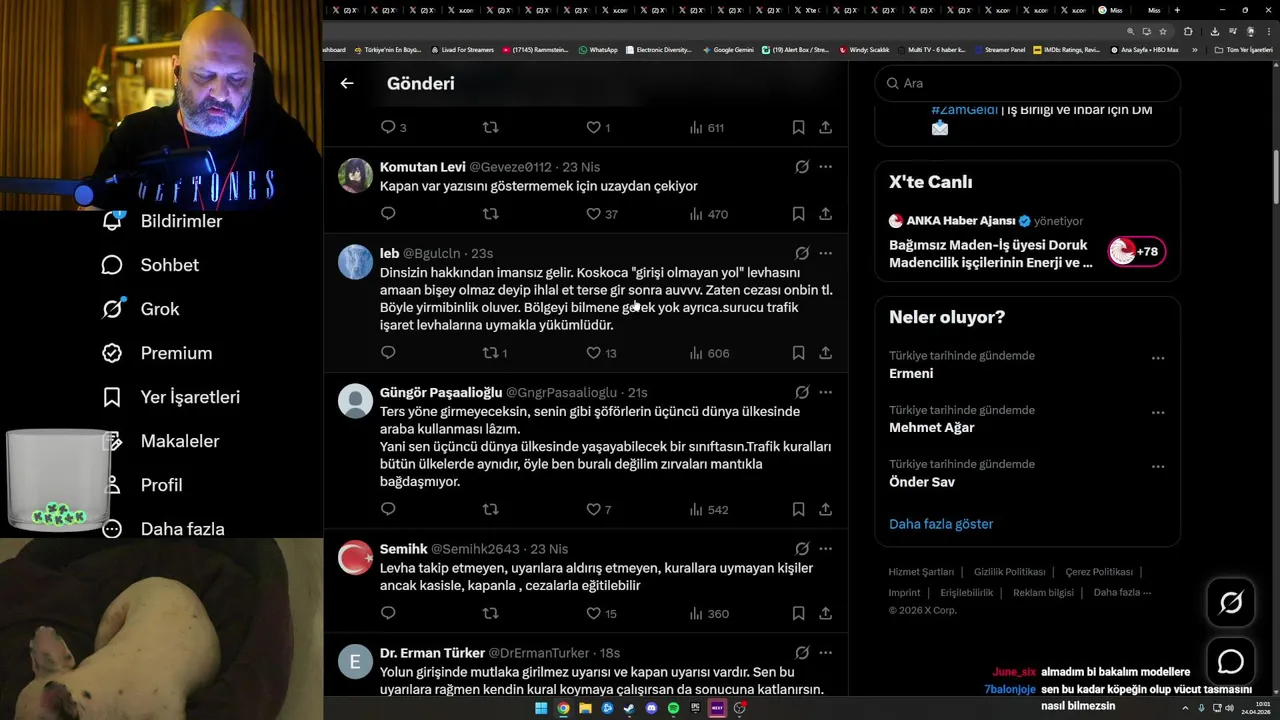Open more options for Dr. Erman Türker's post
The height and width of the screenshot is (720, 1280).
(825, 652)
